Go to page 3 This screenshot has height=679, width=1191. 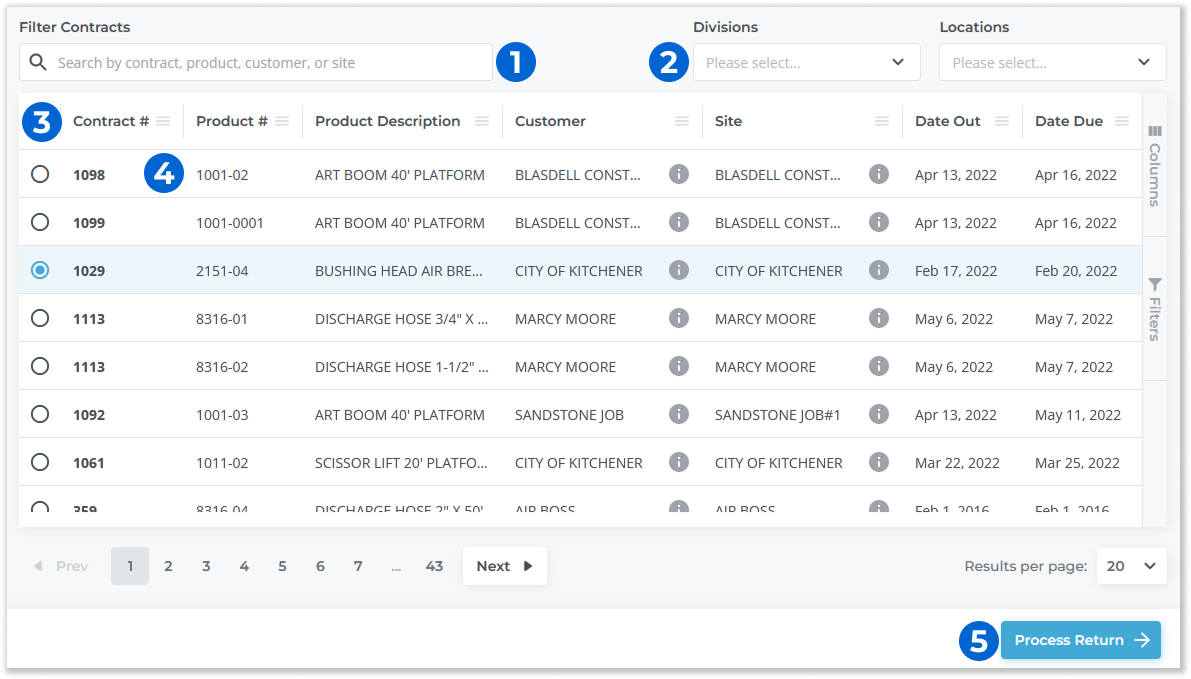click(x=206, y=566)
